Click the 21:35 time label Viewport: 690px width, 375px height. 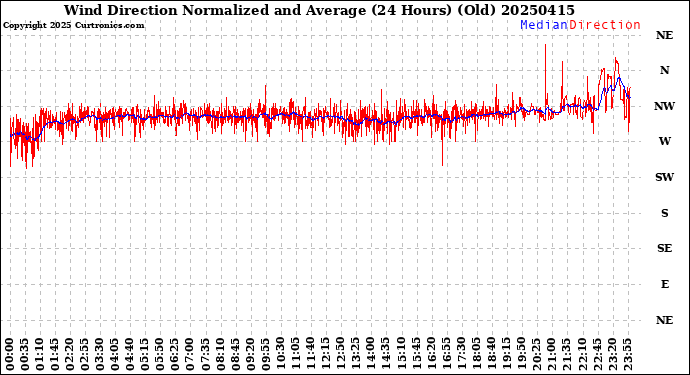coord(567,354)
